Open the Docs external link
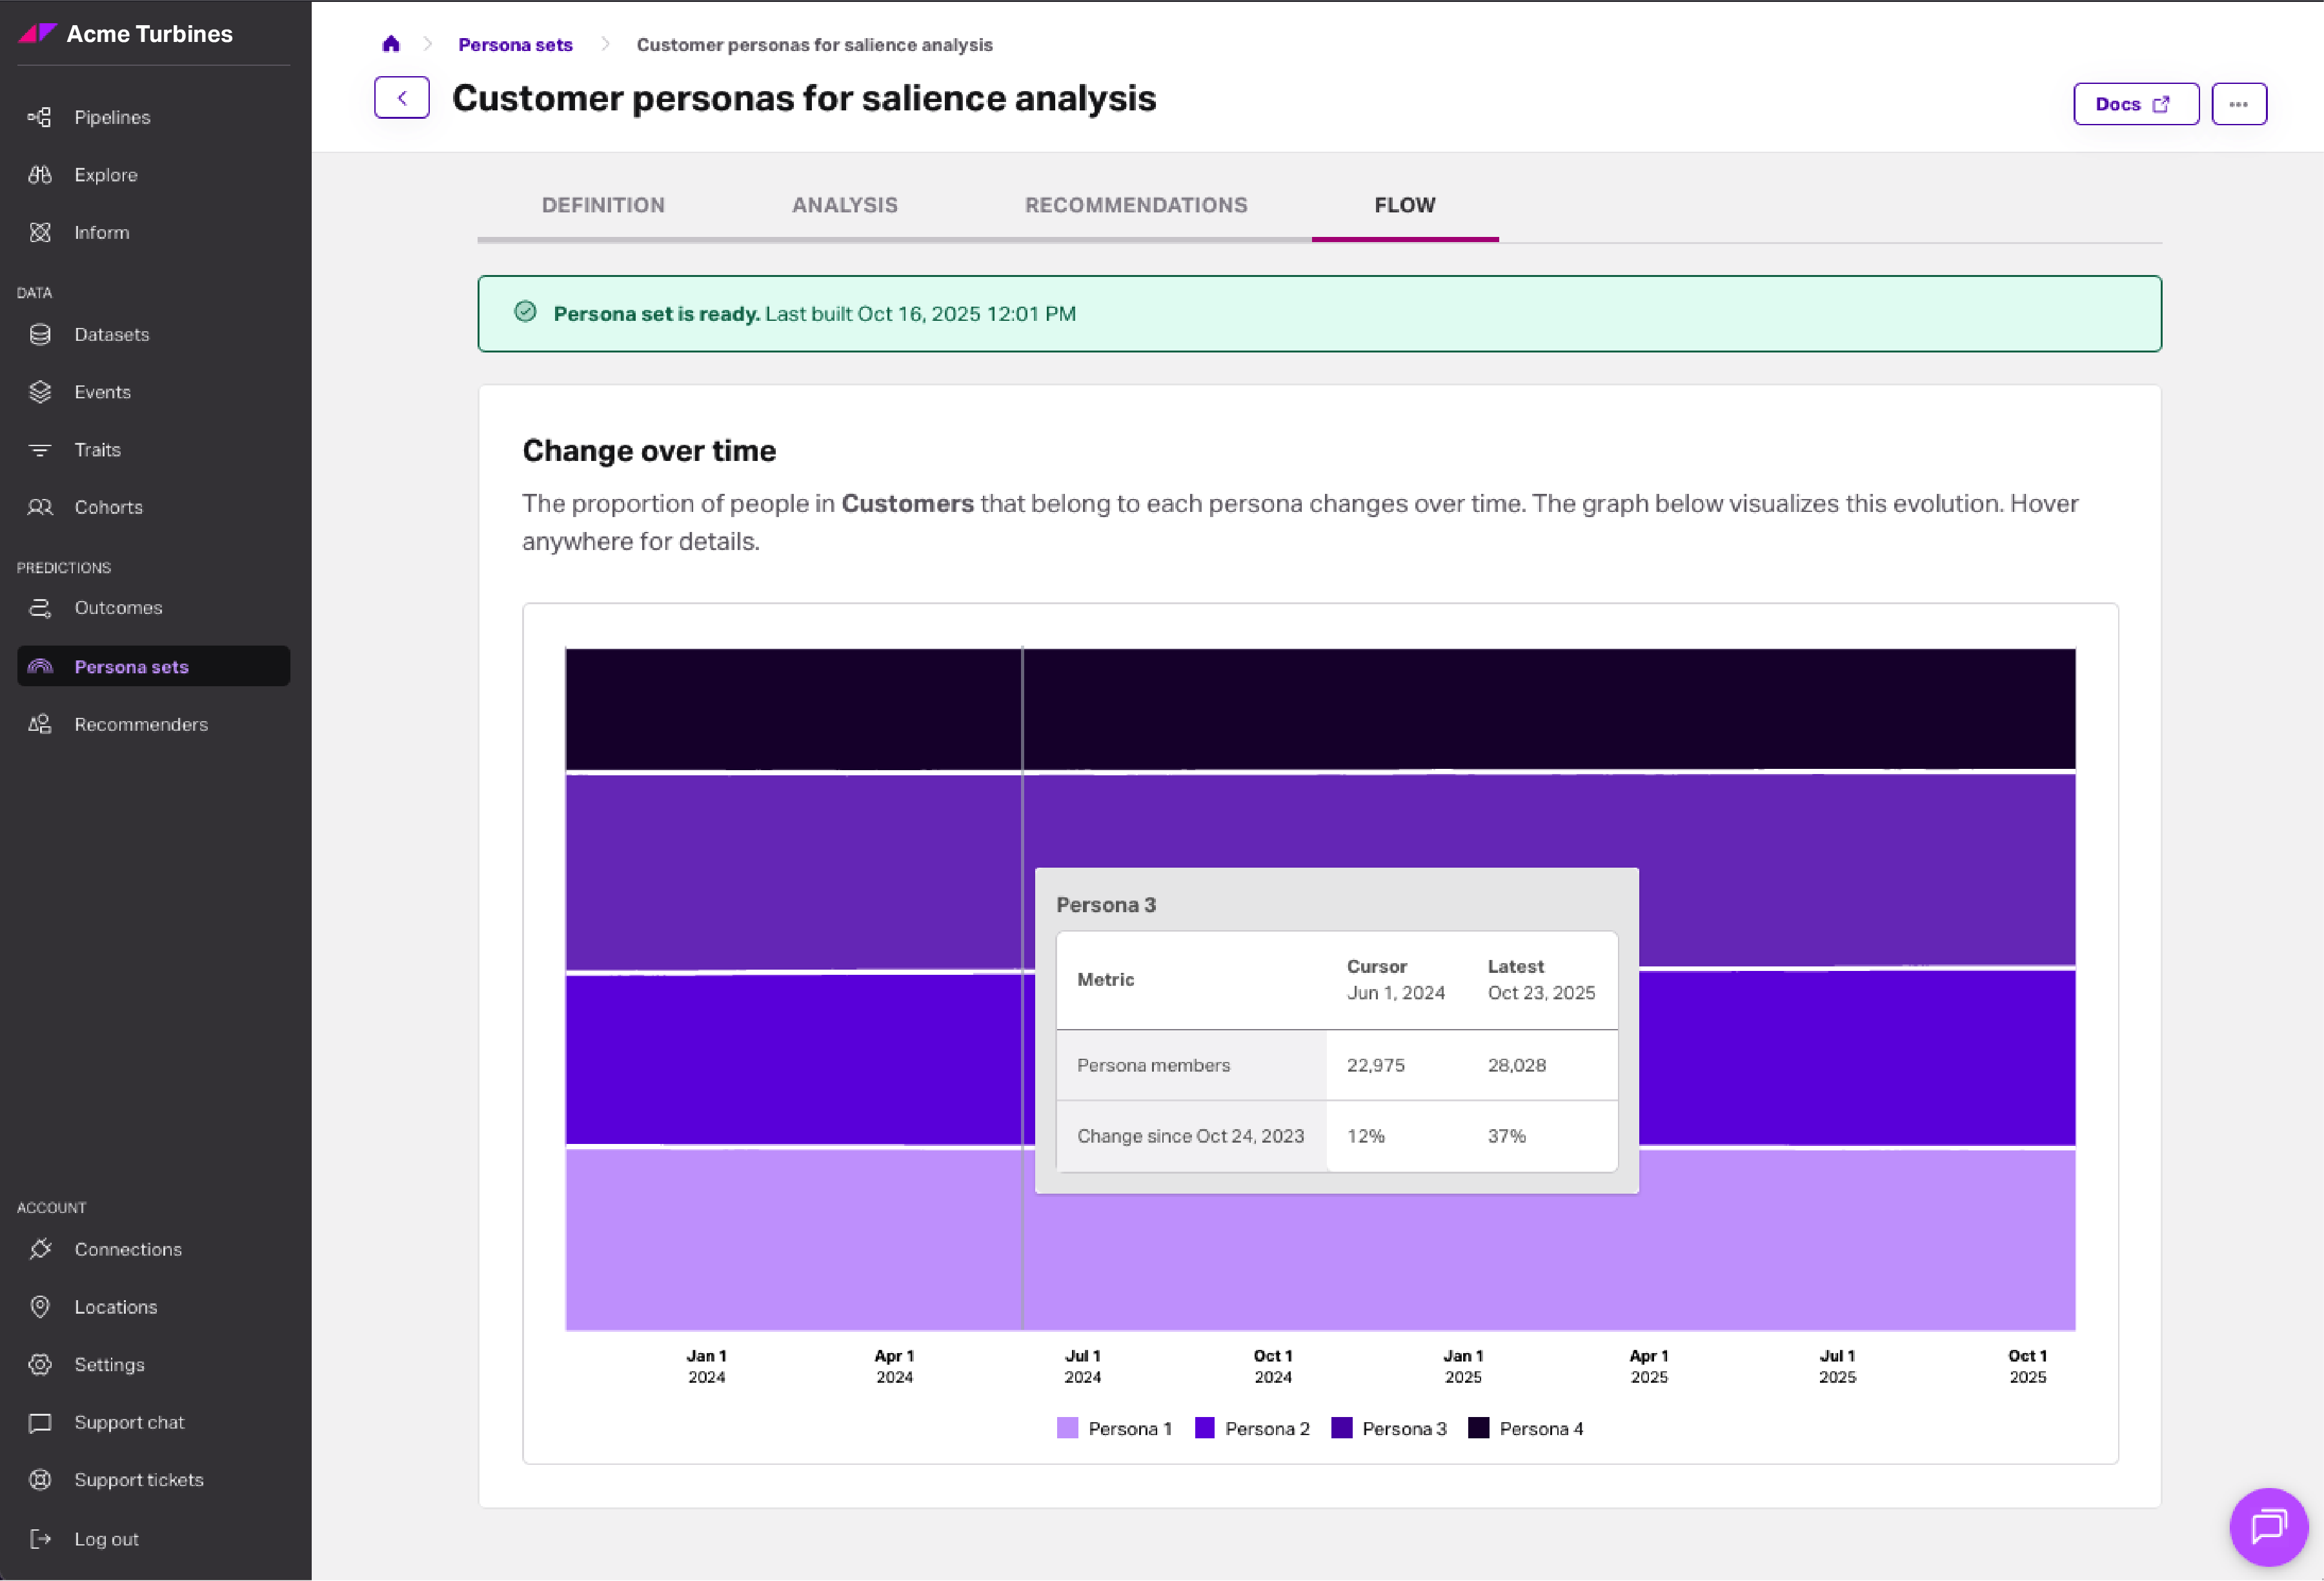Image resolution: width=2324 pixels, height=1581 pixels. tap(2135, 104)
